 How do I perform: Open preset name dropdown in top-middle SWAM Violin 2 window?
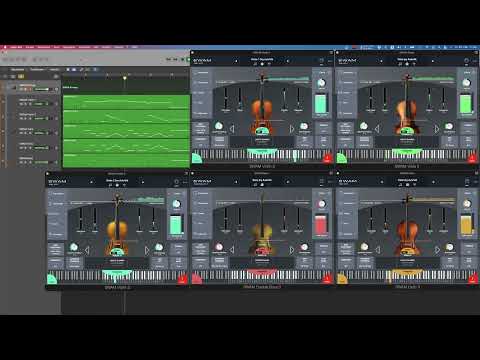click(262, 59)
